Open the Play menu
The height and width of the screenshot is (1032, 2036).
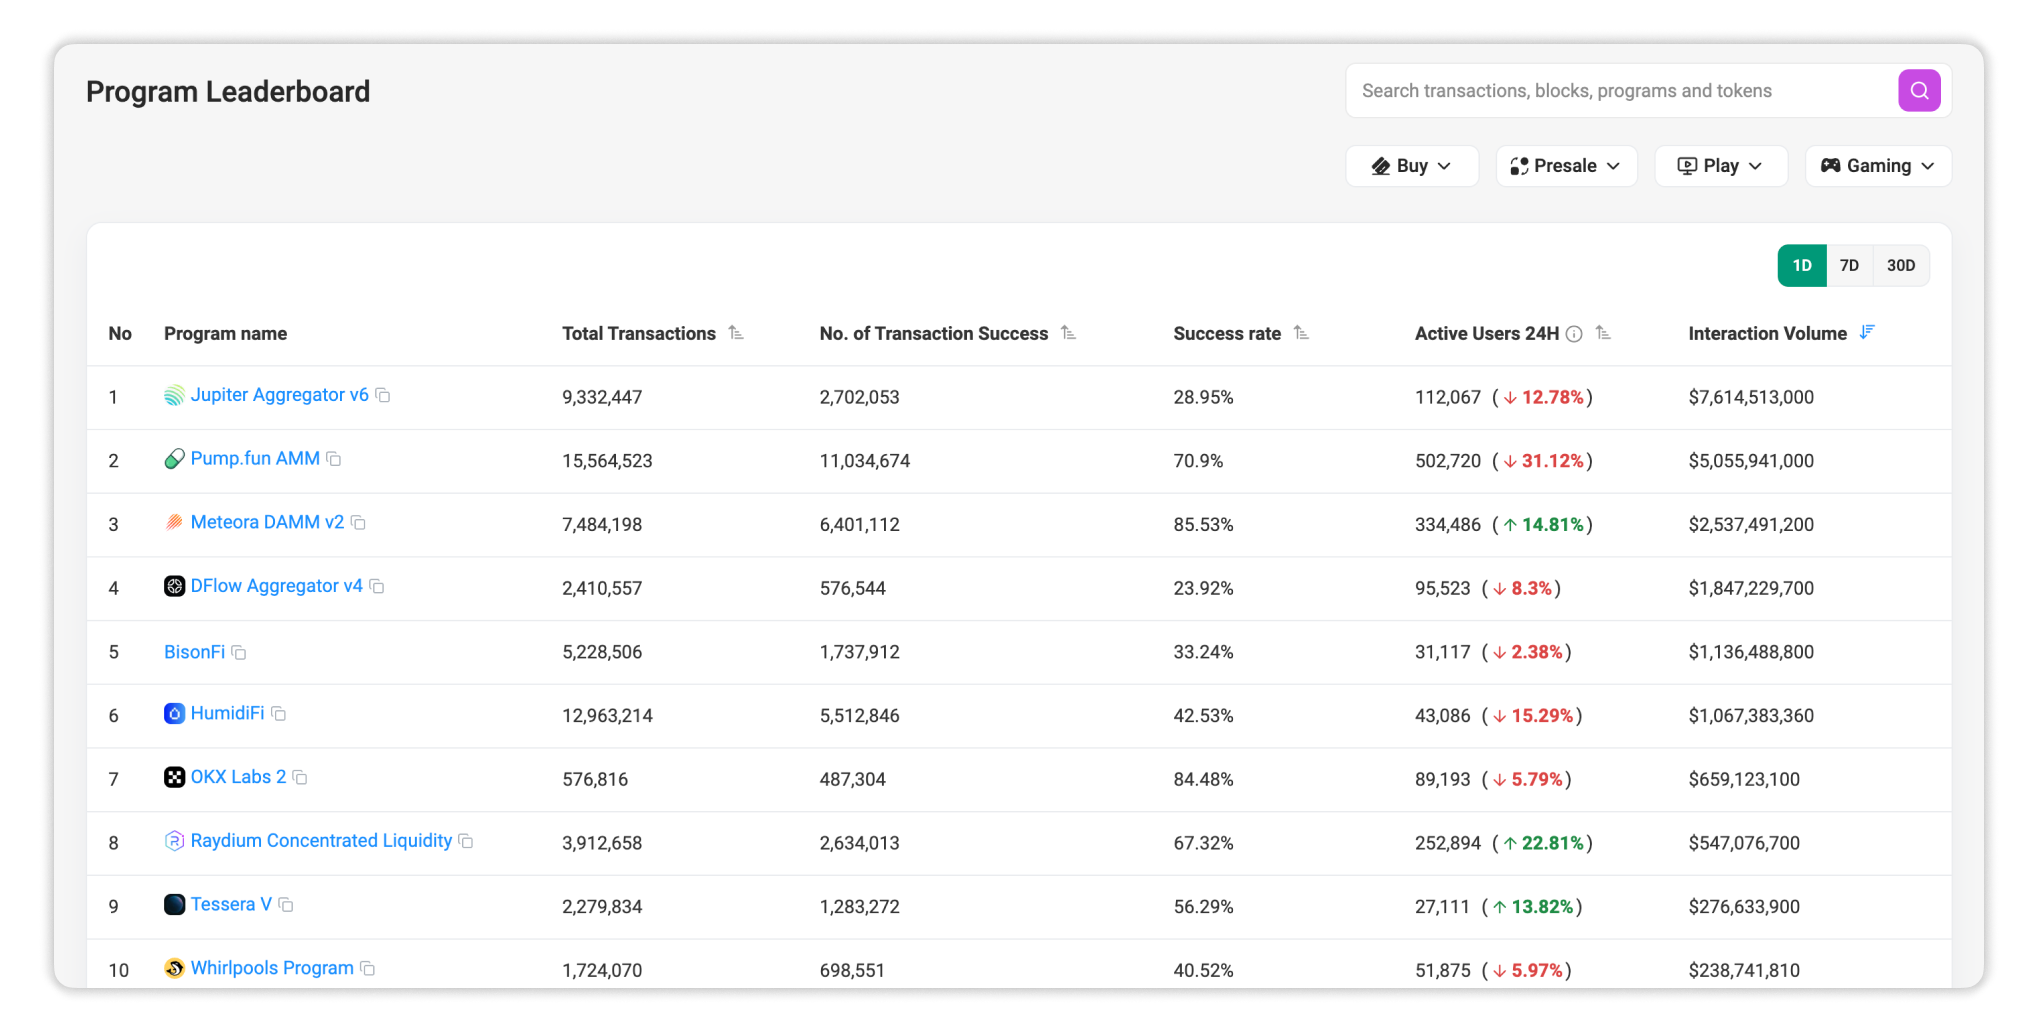pos(1721,165)
